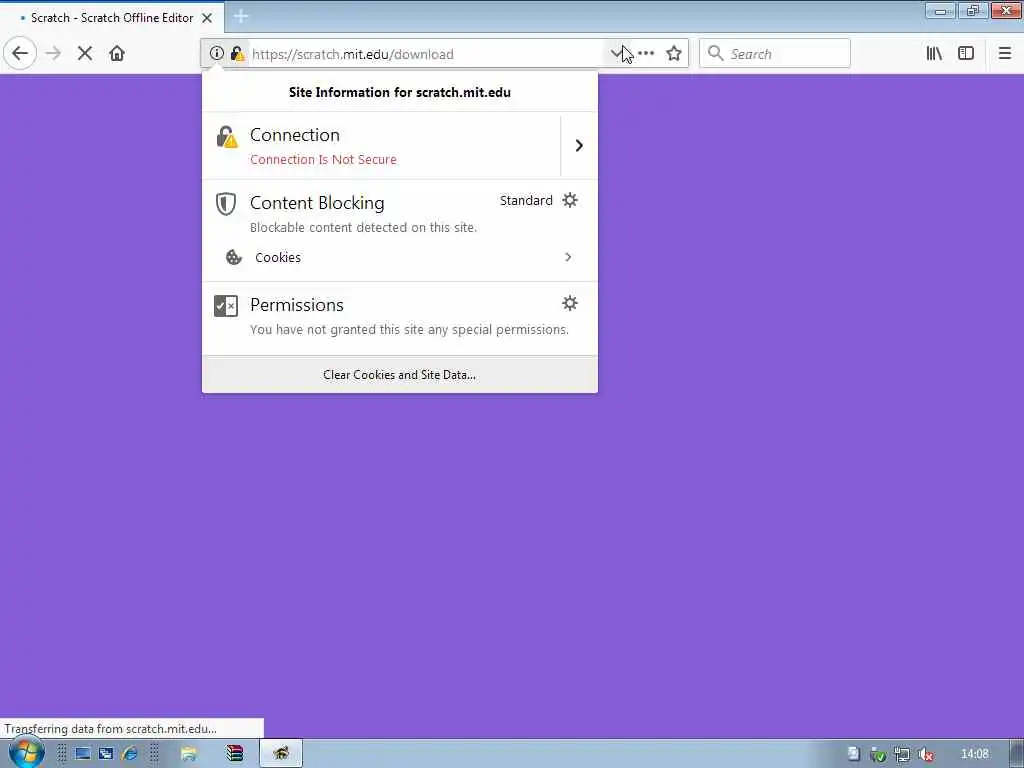Click the 'Connection Is Not Secure' text
The image size is (1024, 768).
323,159
